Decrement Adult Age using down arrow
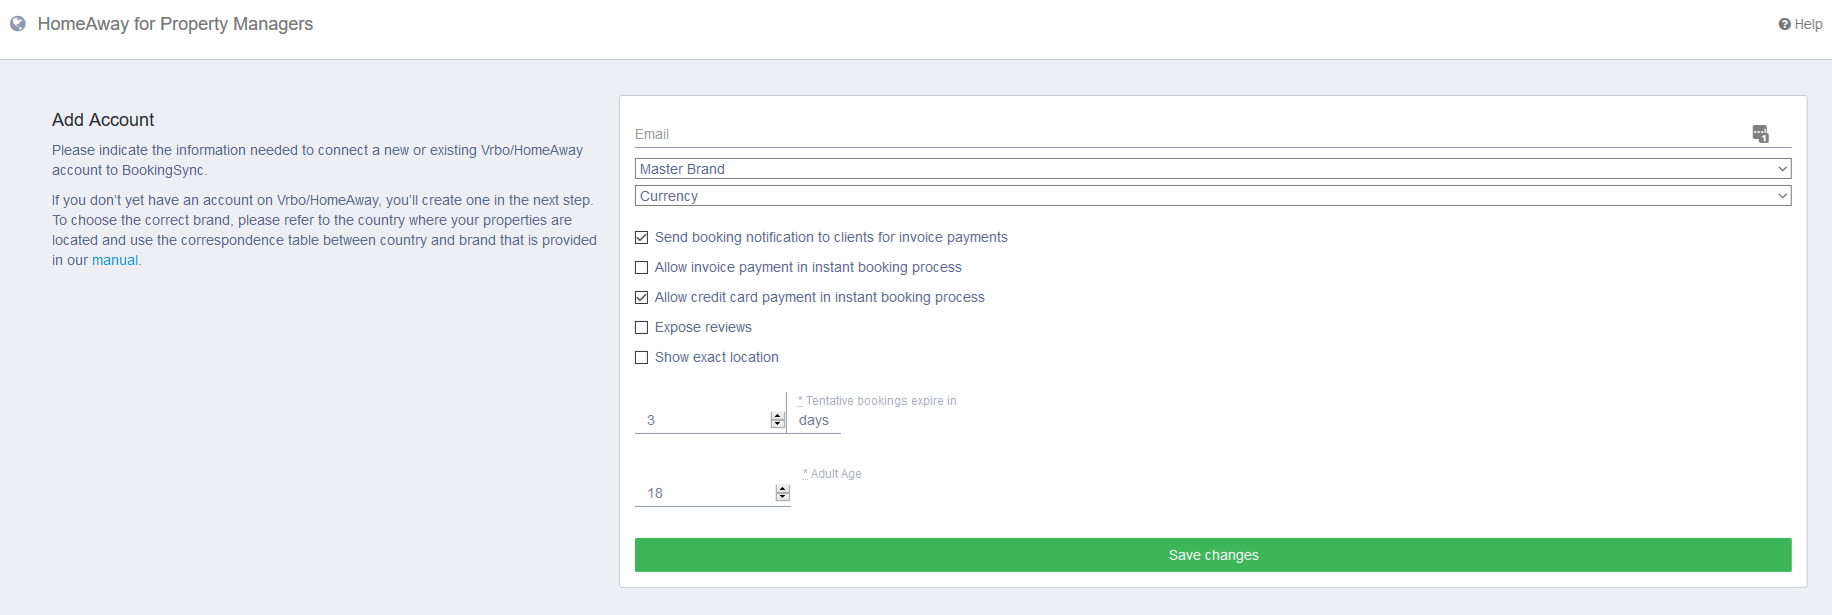The image size is (1832, 615). click(x=783, y=497)
